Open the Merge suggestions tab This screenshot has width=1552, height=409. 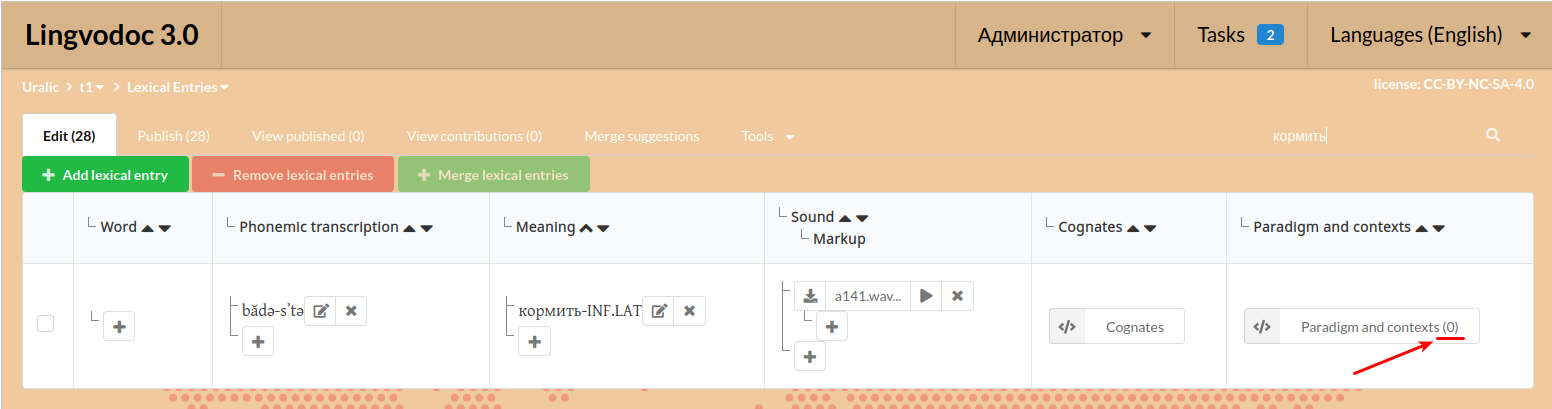(642, 136)
